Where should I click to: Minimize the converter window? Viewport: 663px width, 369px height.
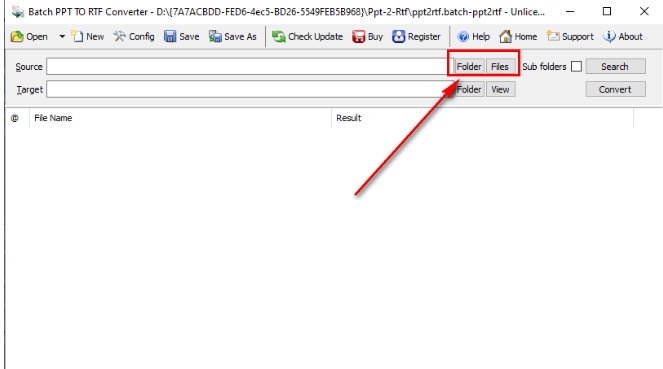570,11
